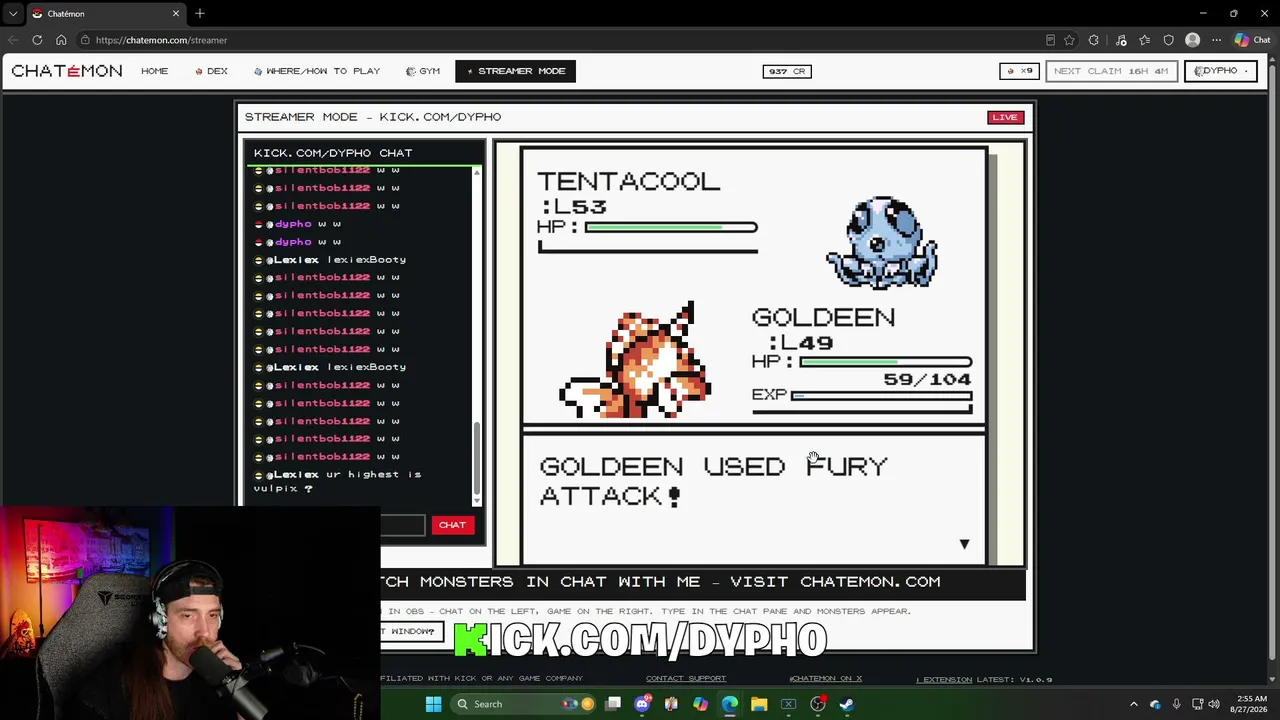Click Goldeen's EXP bar

881,395
